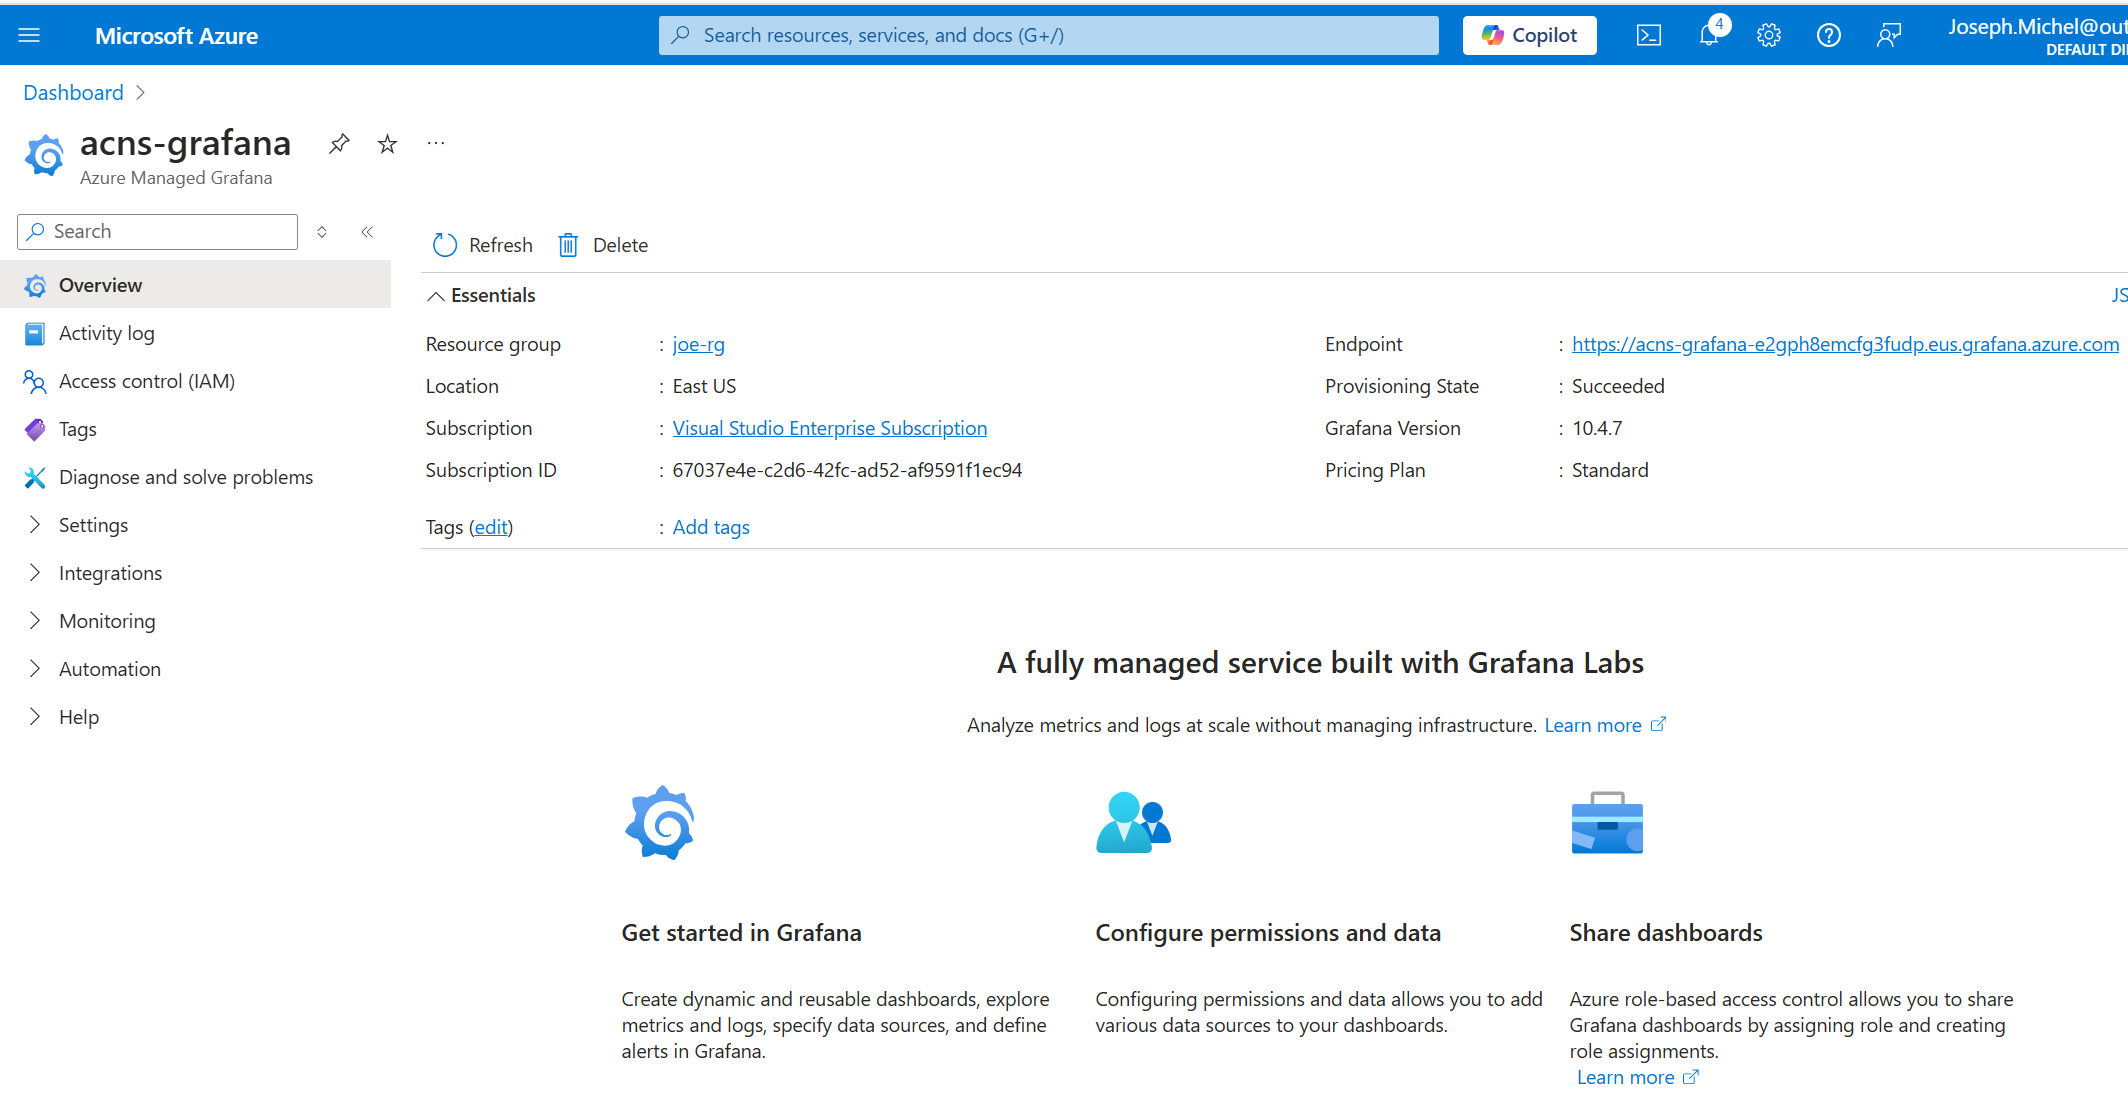This screenshot has width=2128, height=1101.
Task: Open the help question mark icon
Action: (1828, 36)
